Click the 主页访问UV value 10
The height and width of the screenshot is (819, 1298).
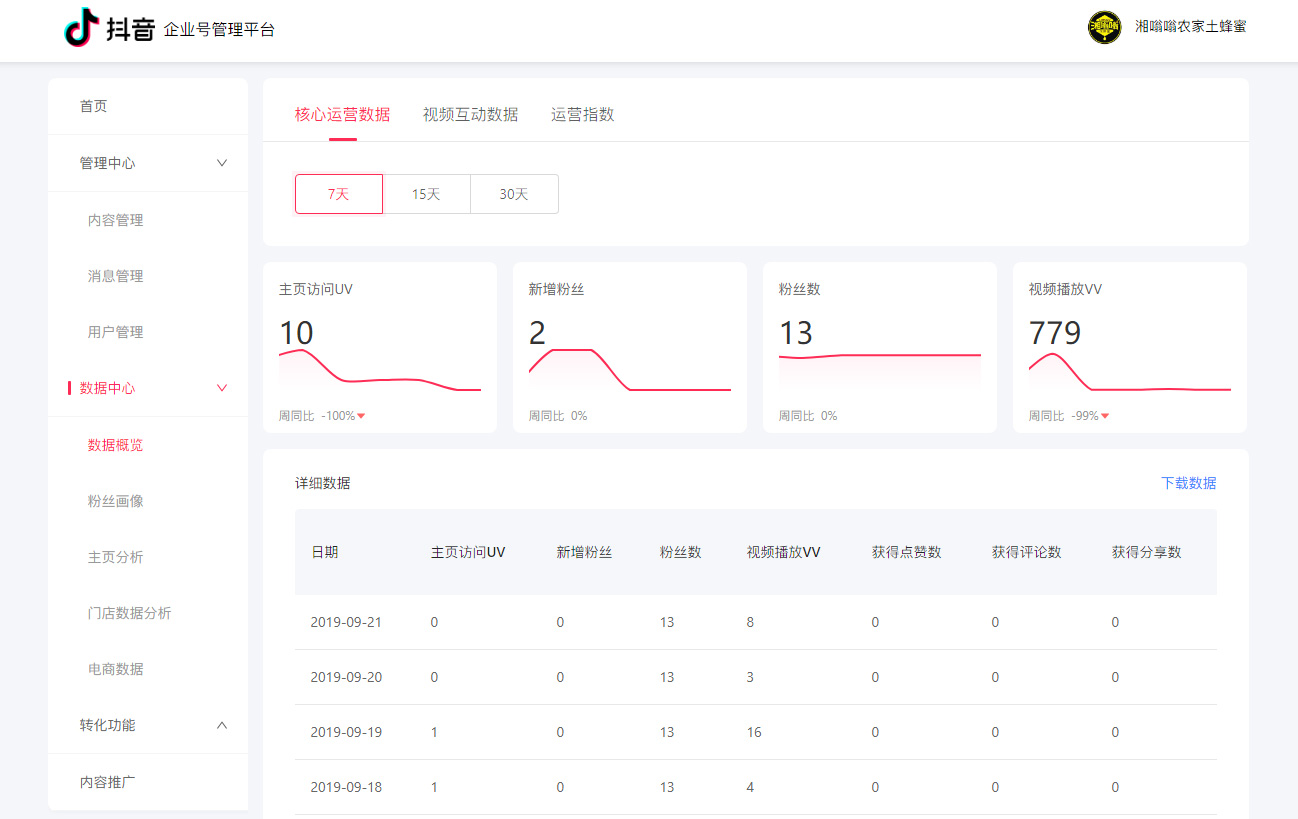[x=296, y=333]
